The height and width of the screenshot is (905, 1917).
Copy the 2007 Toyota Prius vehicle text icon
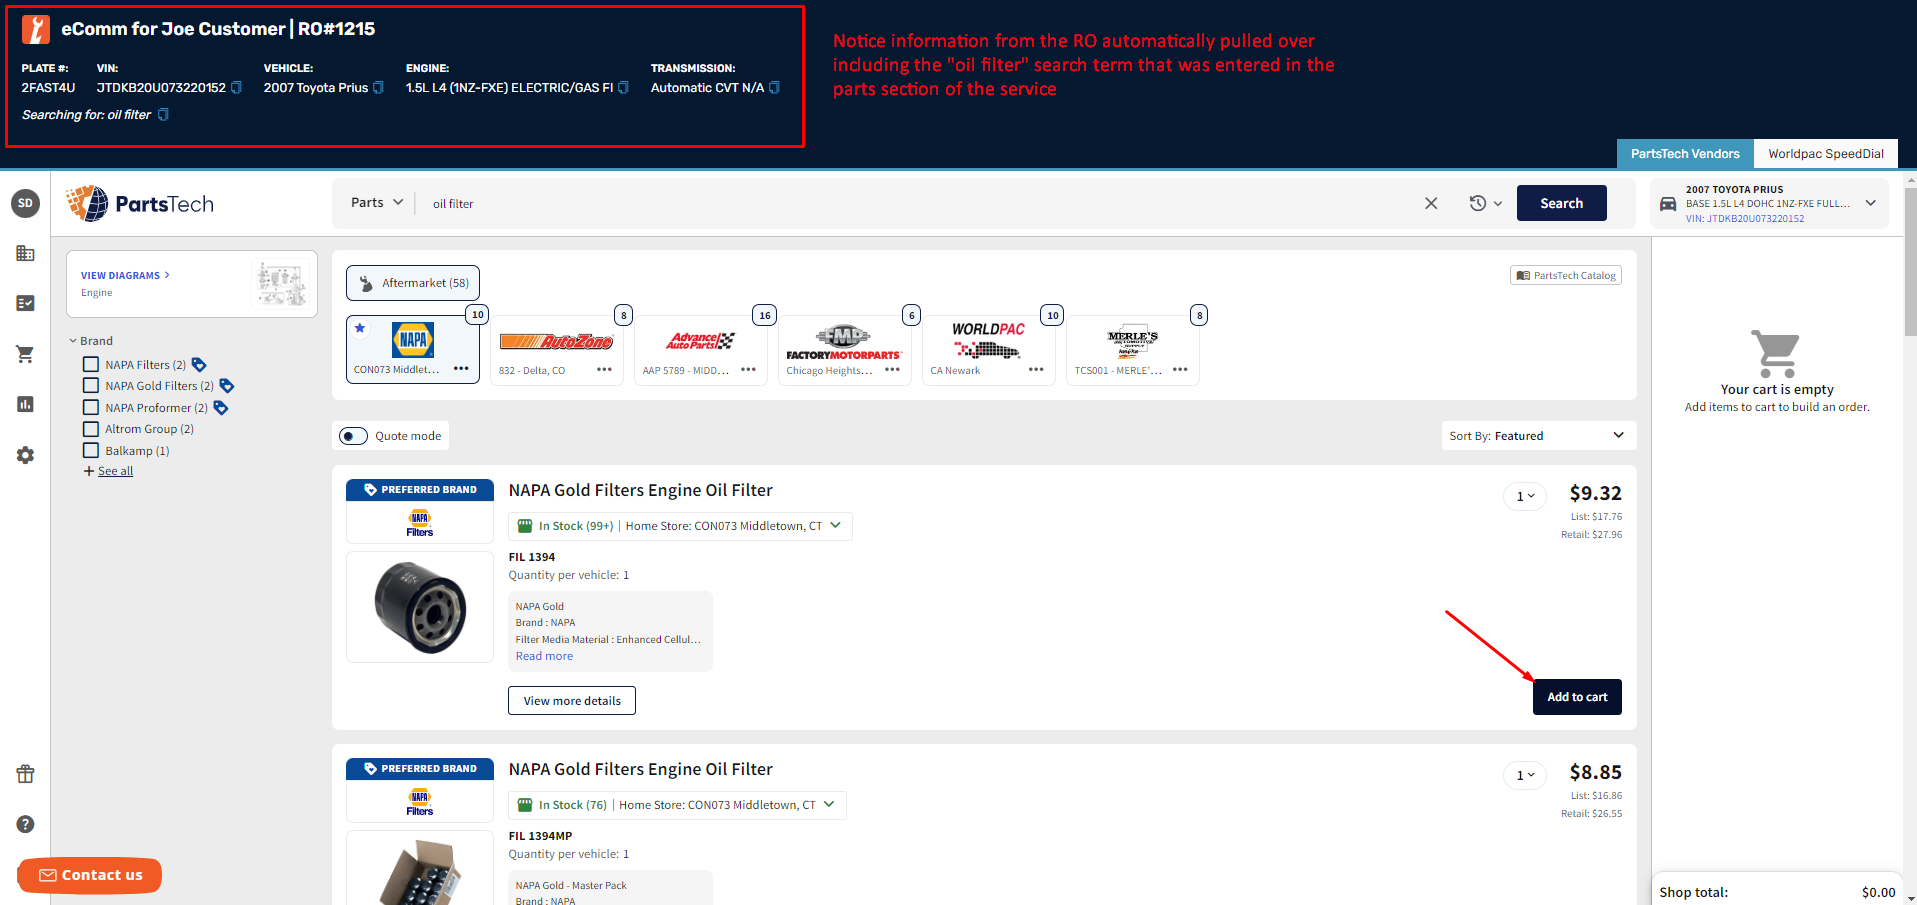(378, 88)
